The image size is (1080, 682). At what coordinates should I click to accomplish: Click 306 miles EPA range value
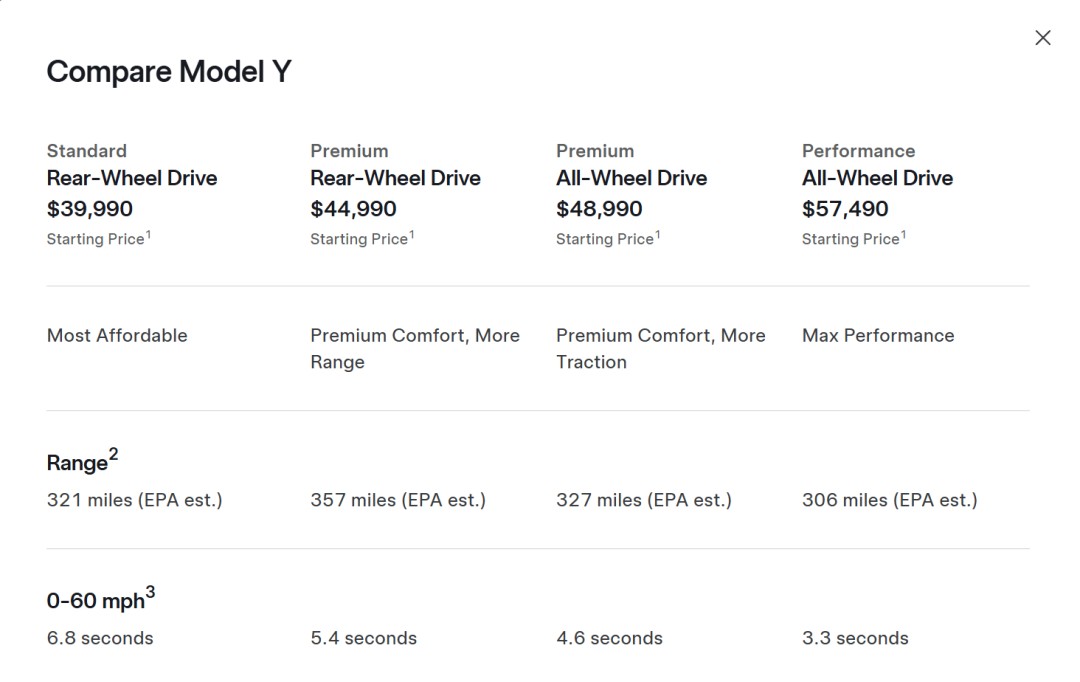889,500
